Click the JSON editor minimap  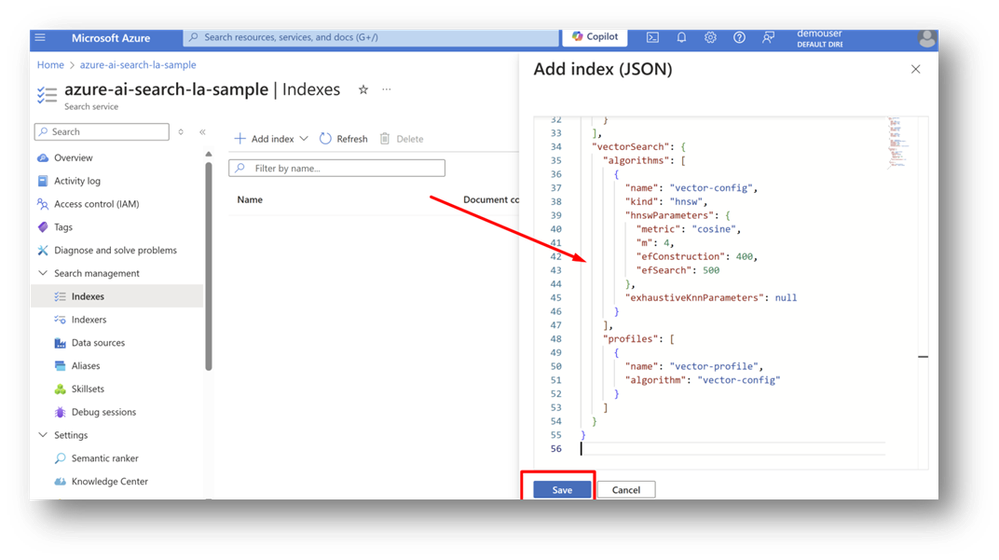[x=897, y=143]
